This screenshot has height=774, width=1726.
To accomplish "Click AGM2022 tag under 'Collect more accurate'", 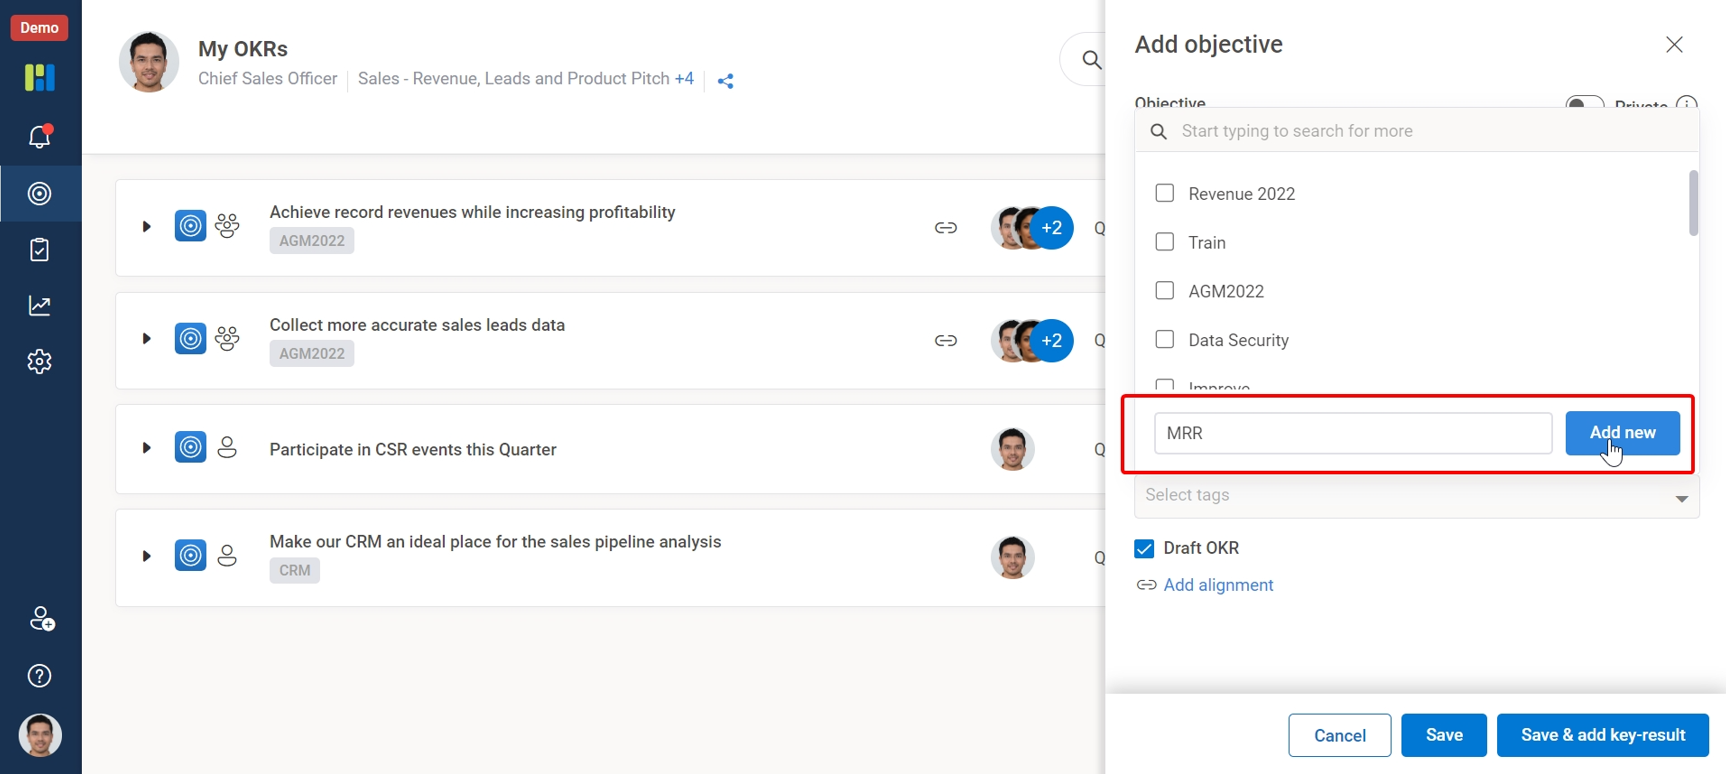I will coord(312,353).
